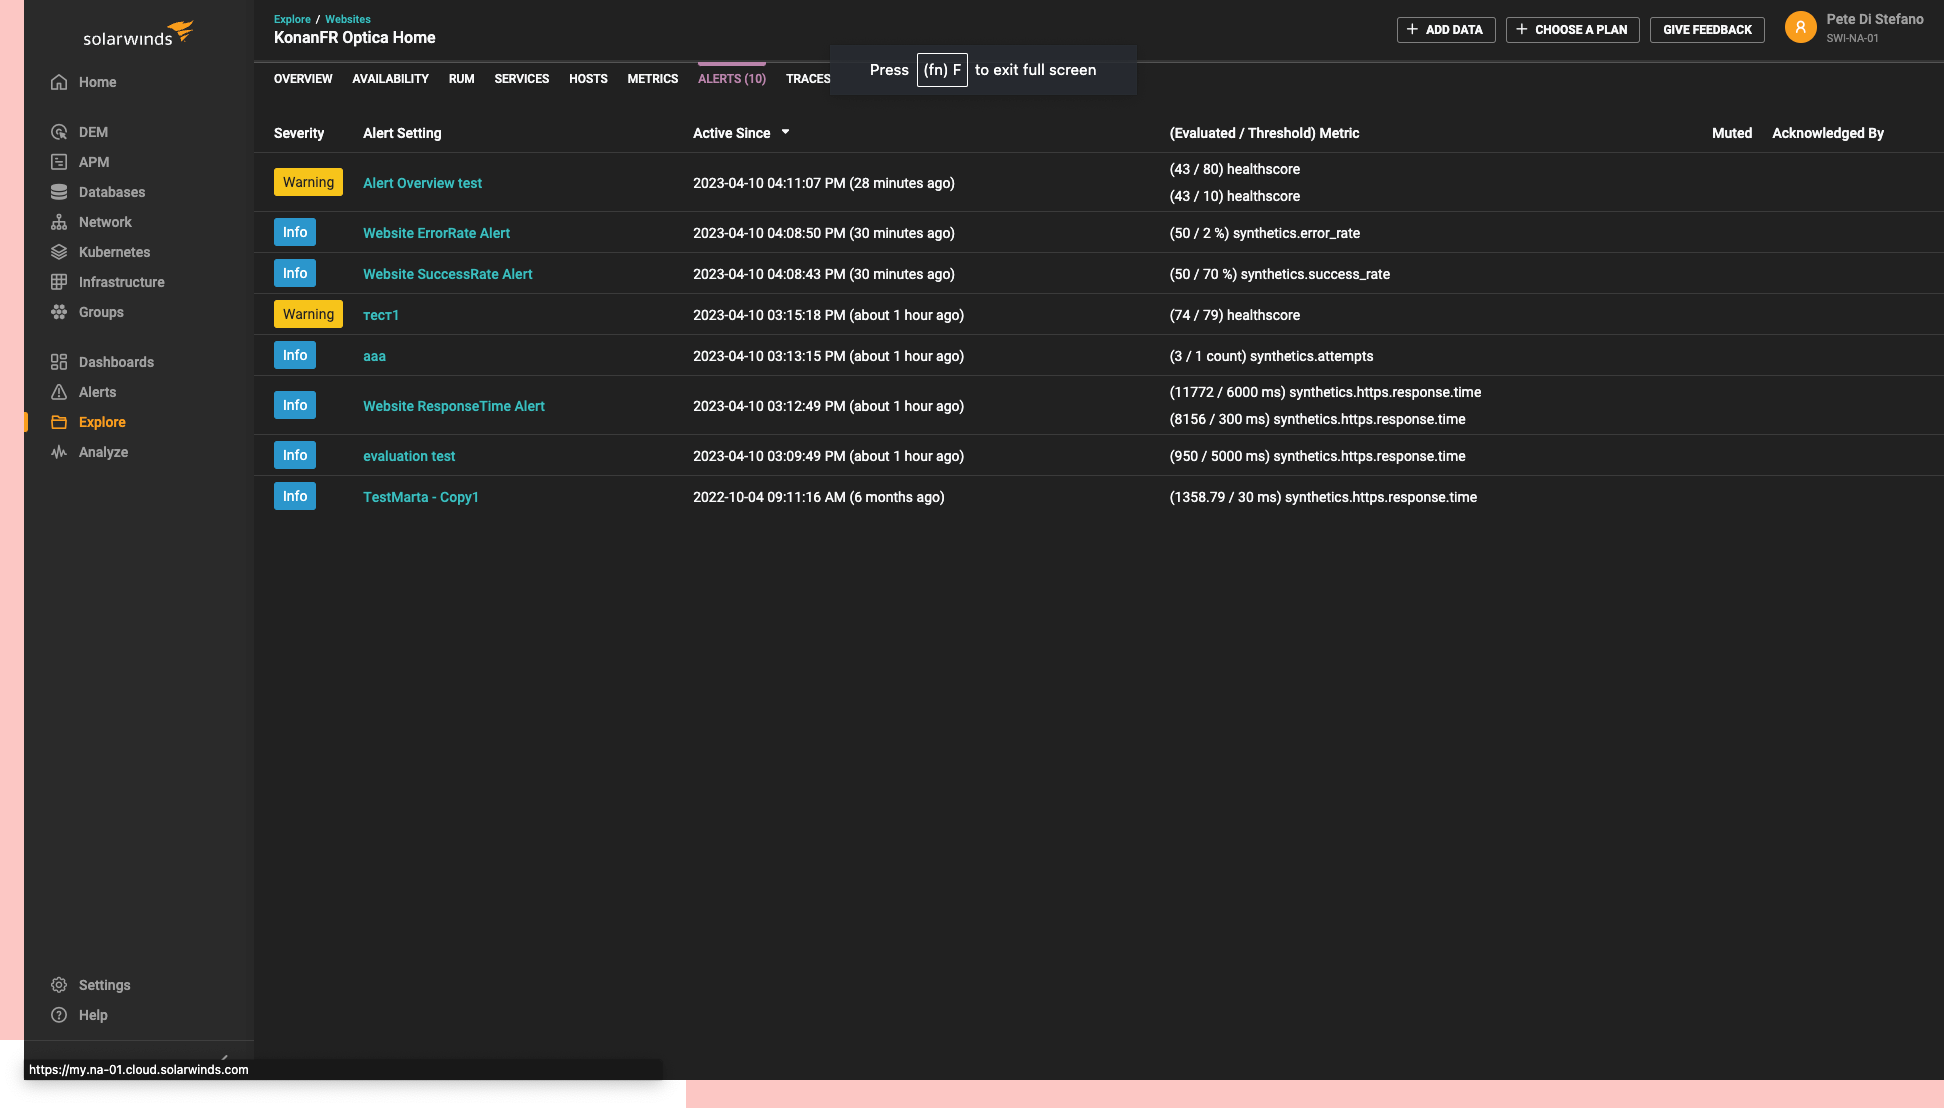Select the Alerts icon in the sidebar
Screen dimensions: 1944x1108
(x=59, y=391)
